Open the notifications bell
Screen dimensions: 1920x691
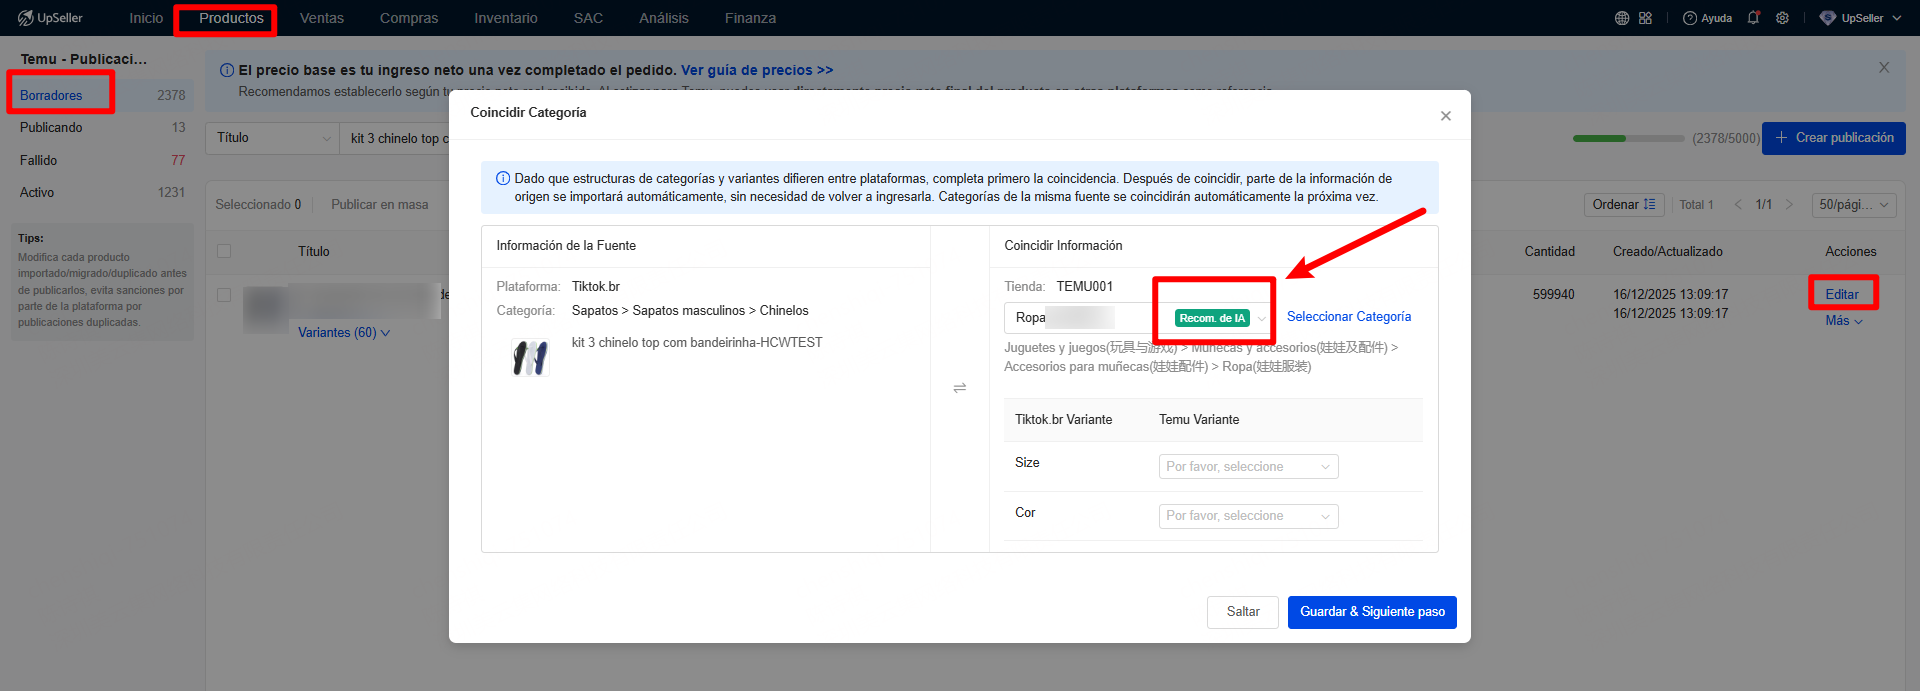1753,18
